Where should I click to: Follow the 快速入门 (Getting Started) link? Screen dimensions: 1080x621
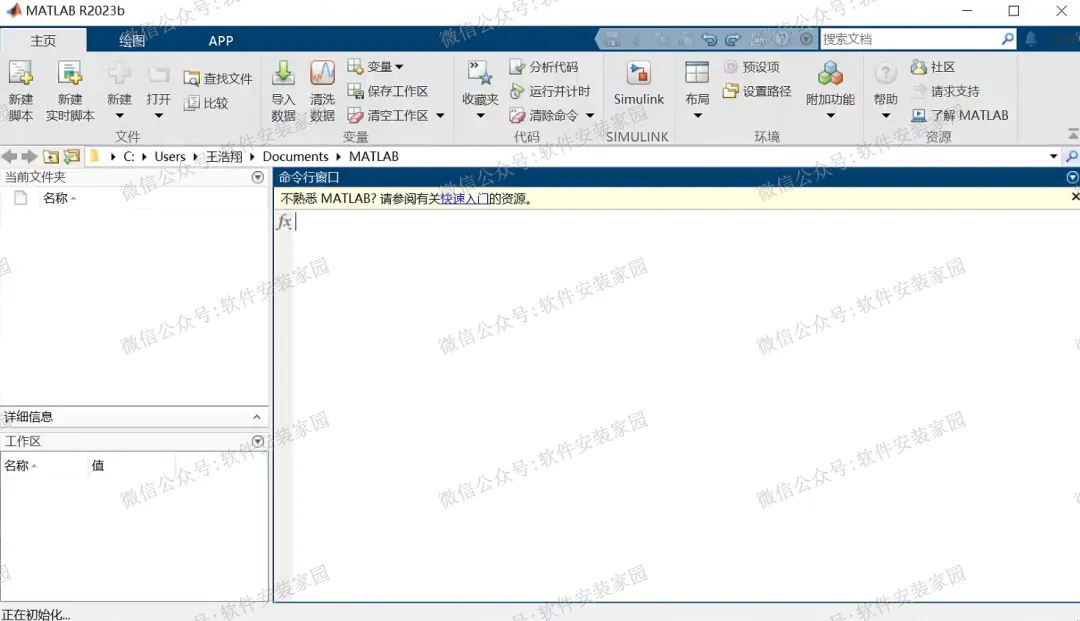(x=464, y=198)
